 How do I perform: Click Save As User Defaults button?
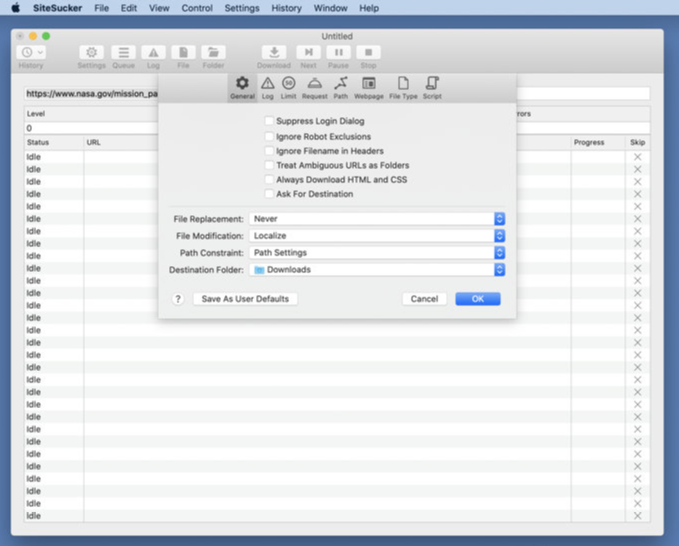245,299
